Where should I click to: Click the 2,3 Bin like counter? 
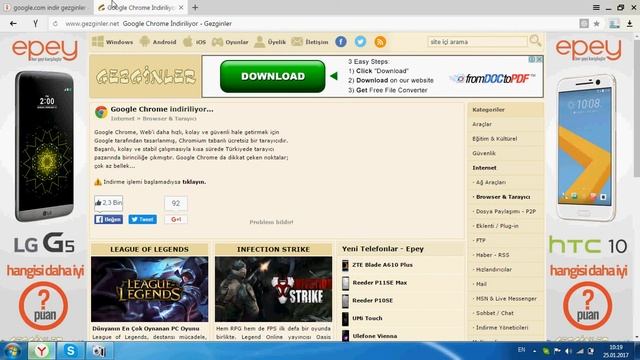109,203
